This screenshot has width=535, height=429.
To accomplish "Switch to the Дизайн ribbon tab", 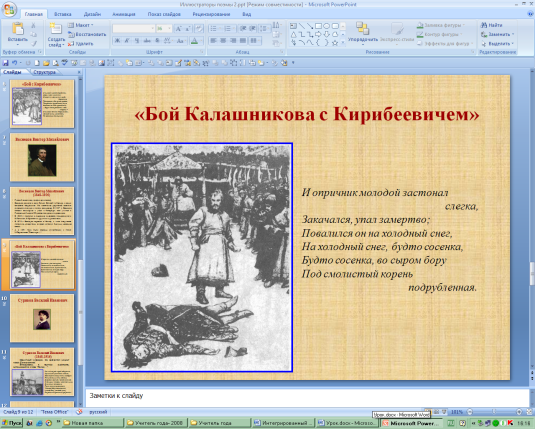I will [x=92, y=14].
